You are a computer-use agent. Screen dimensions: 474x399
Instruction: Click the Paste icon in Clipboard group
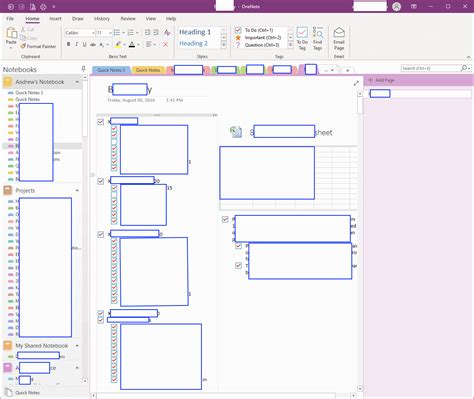11,36
